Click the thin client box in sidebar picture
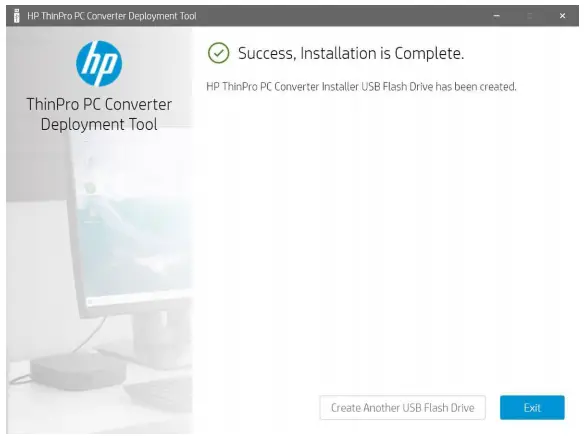This screenshot has height=440, width=584. point(77,369)
